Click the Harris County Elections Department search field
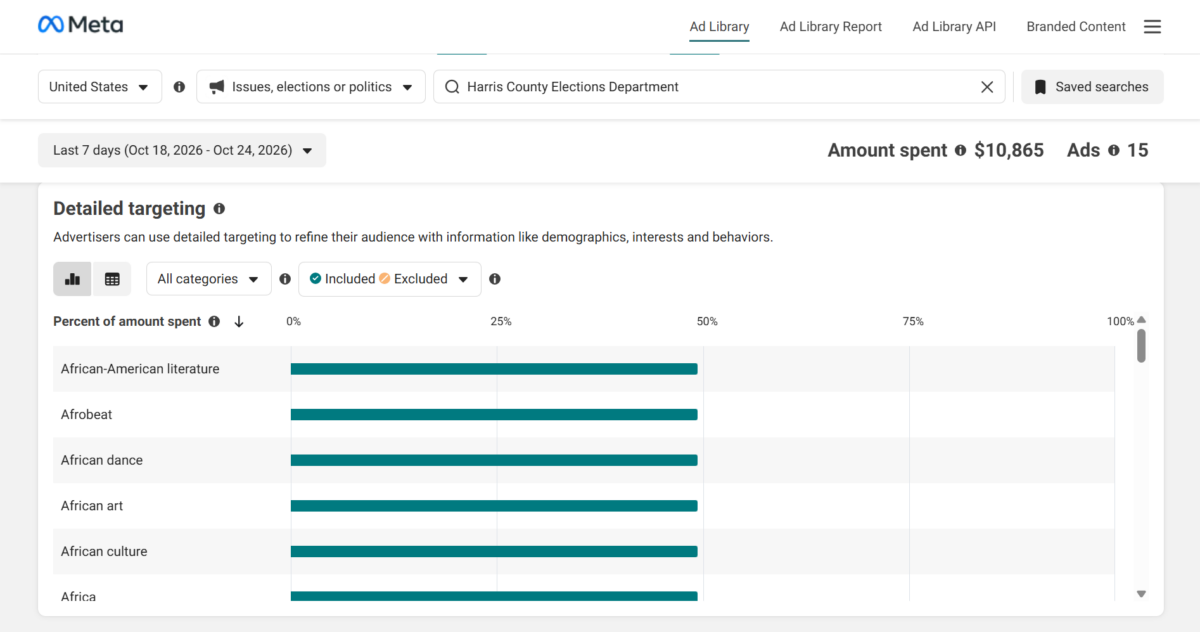The width and height of the screenshot is (1200, 632). [719, 87]
